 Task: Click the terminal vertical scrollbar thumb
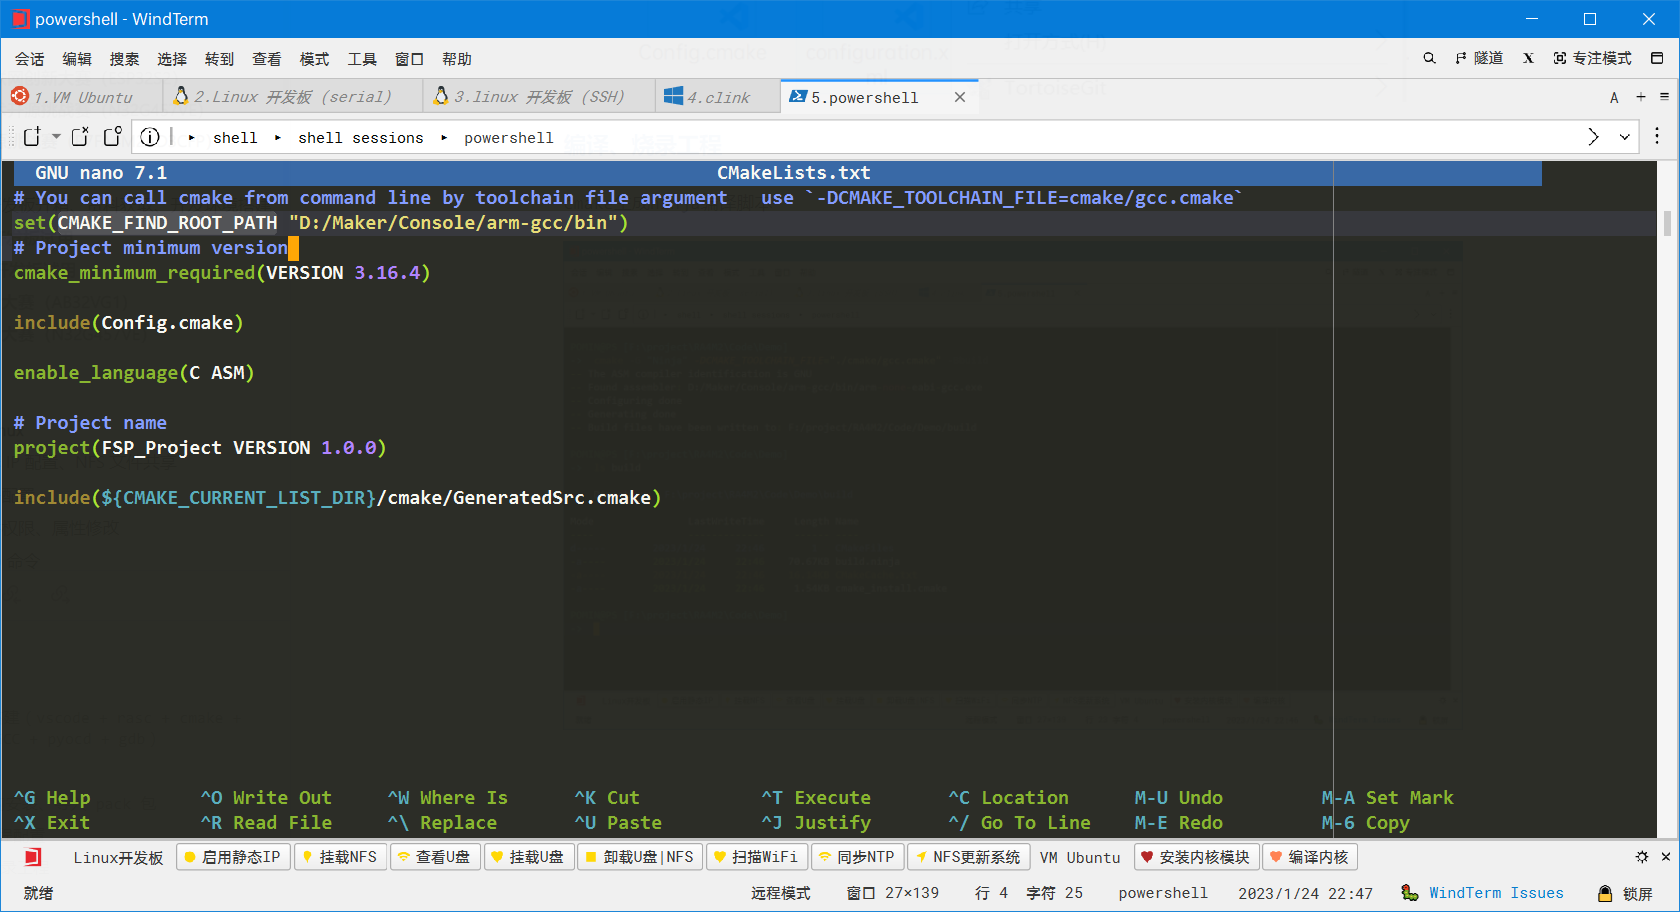[x=1667, y=223]
